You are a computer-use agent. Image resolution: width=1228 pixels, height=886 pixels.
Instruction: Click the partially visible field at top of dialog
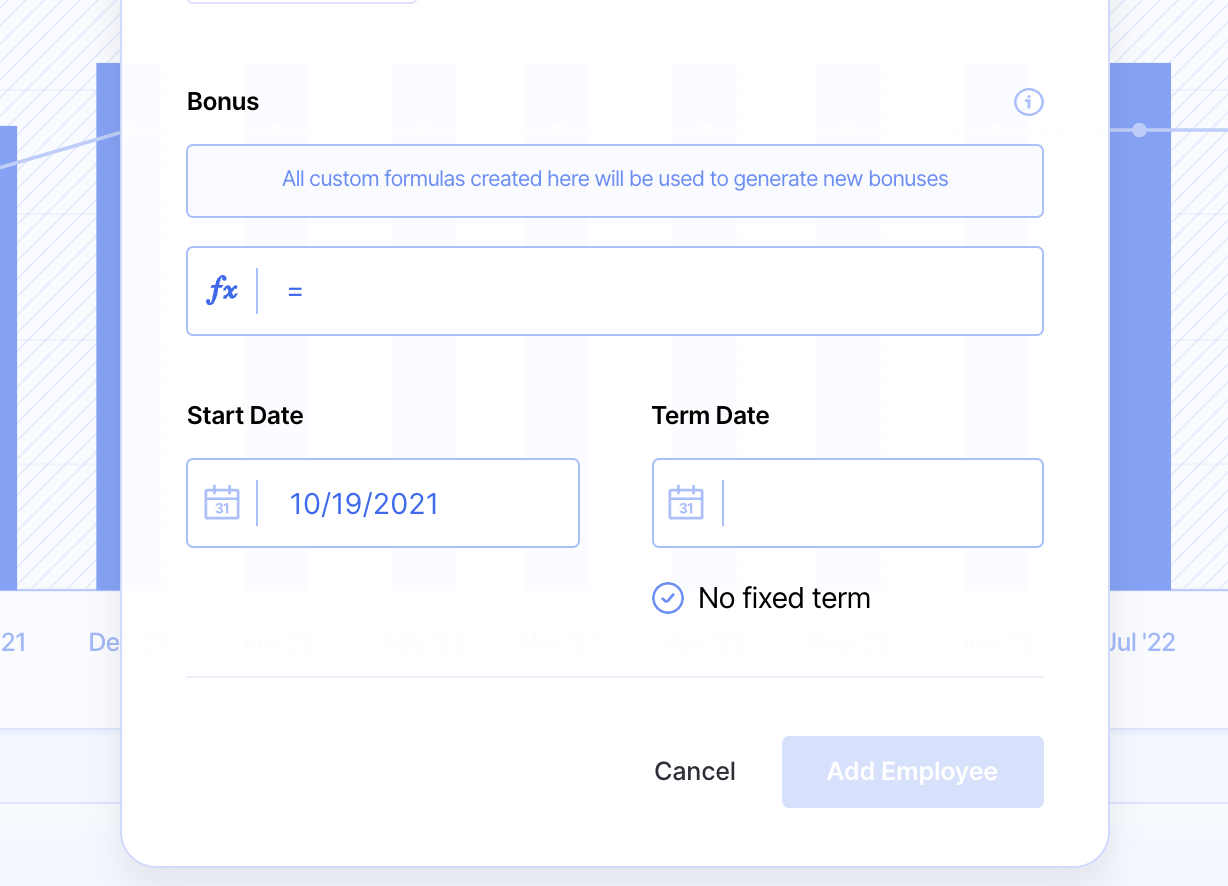(302, 2)
